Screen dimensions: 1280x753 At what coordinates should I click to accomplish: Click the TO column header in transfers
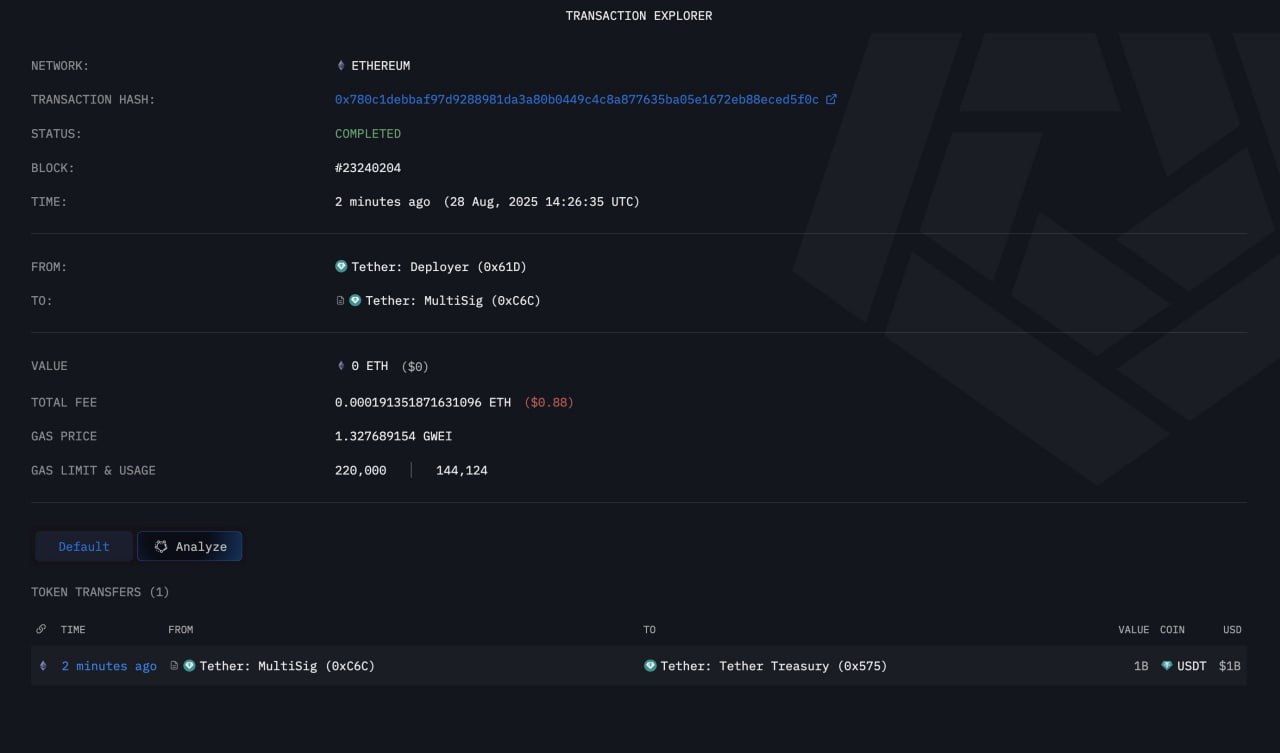click(650, 630)
